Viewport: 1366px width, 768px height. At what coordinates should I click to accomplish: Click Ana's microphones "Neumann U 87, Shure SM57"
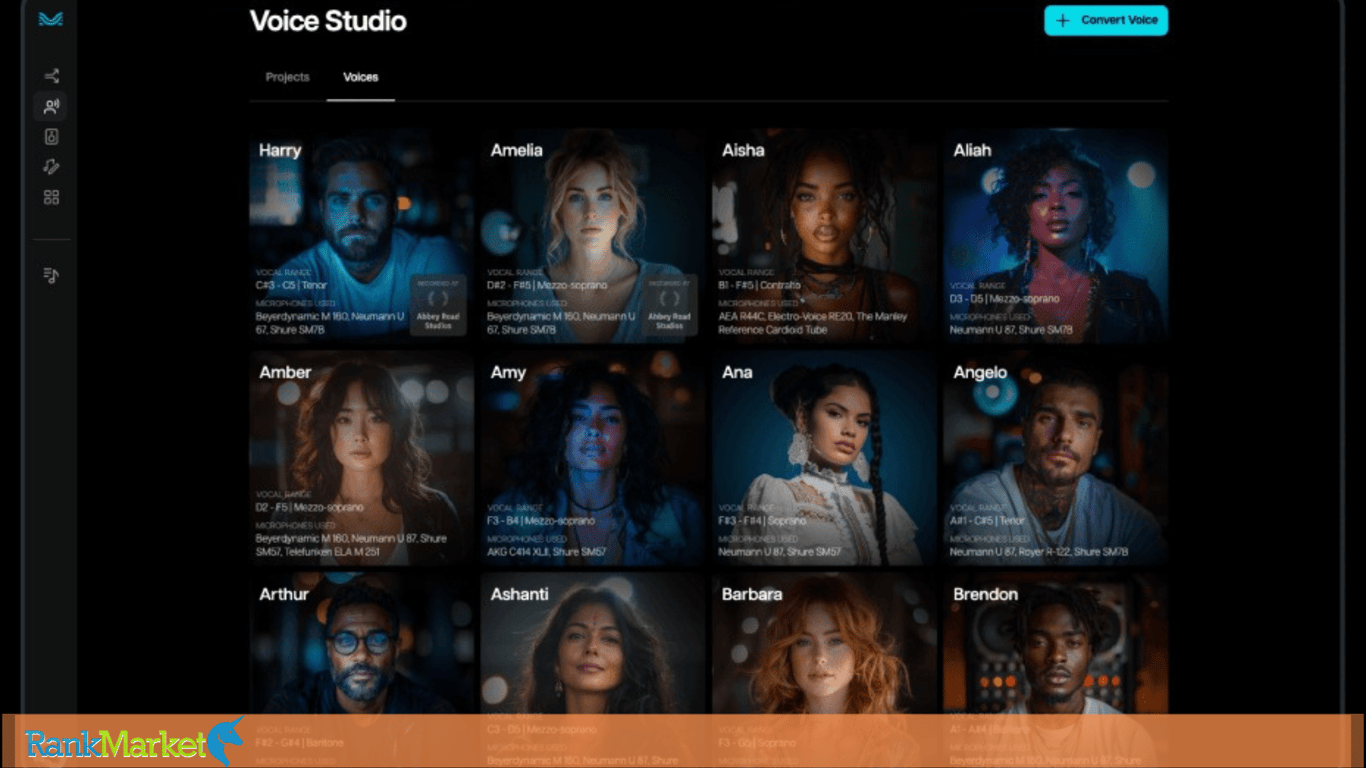pos(780,551)
